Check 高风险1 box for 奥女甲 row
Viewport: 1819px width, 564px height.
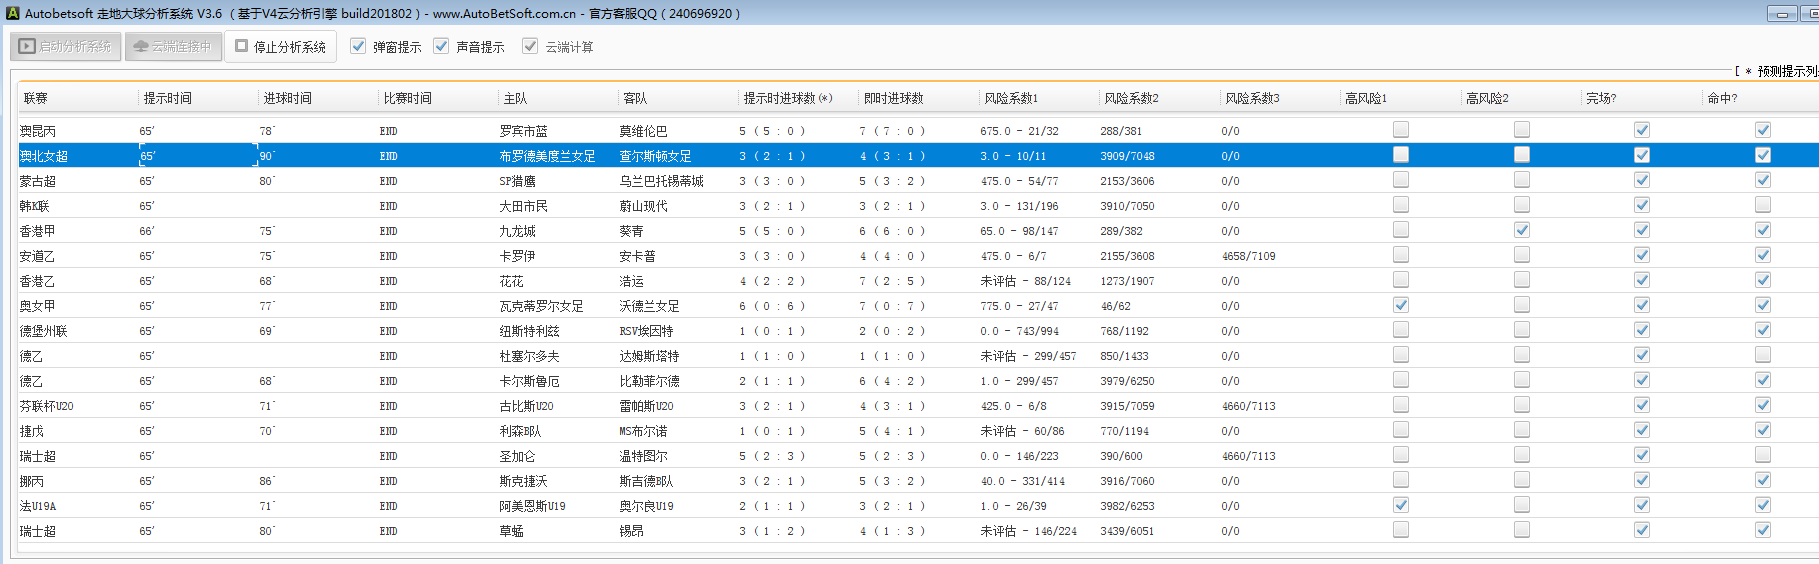click(x=1401, y=305)
